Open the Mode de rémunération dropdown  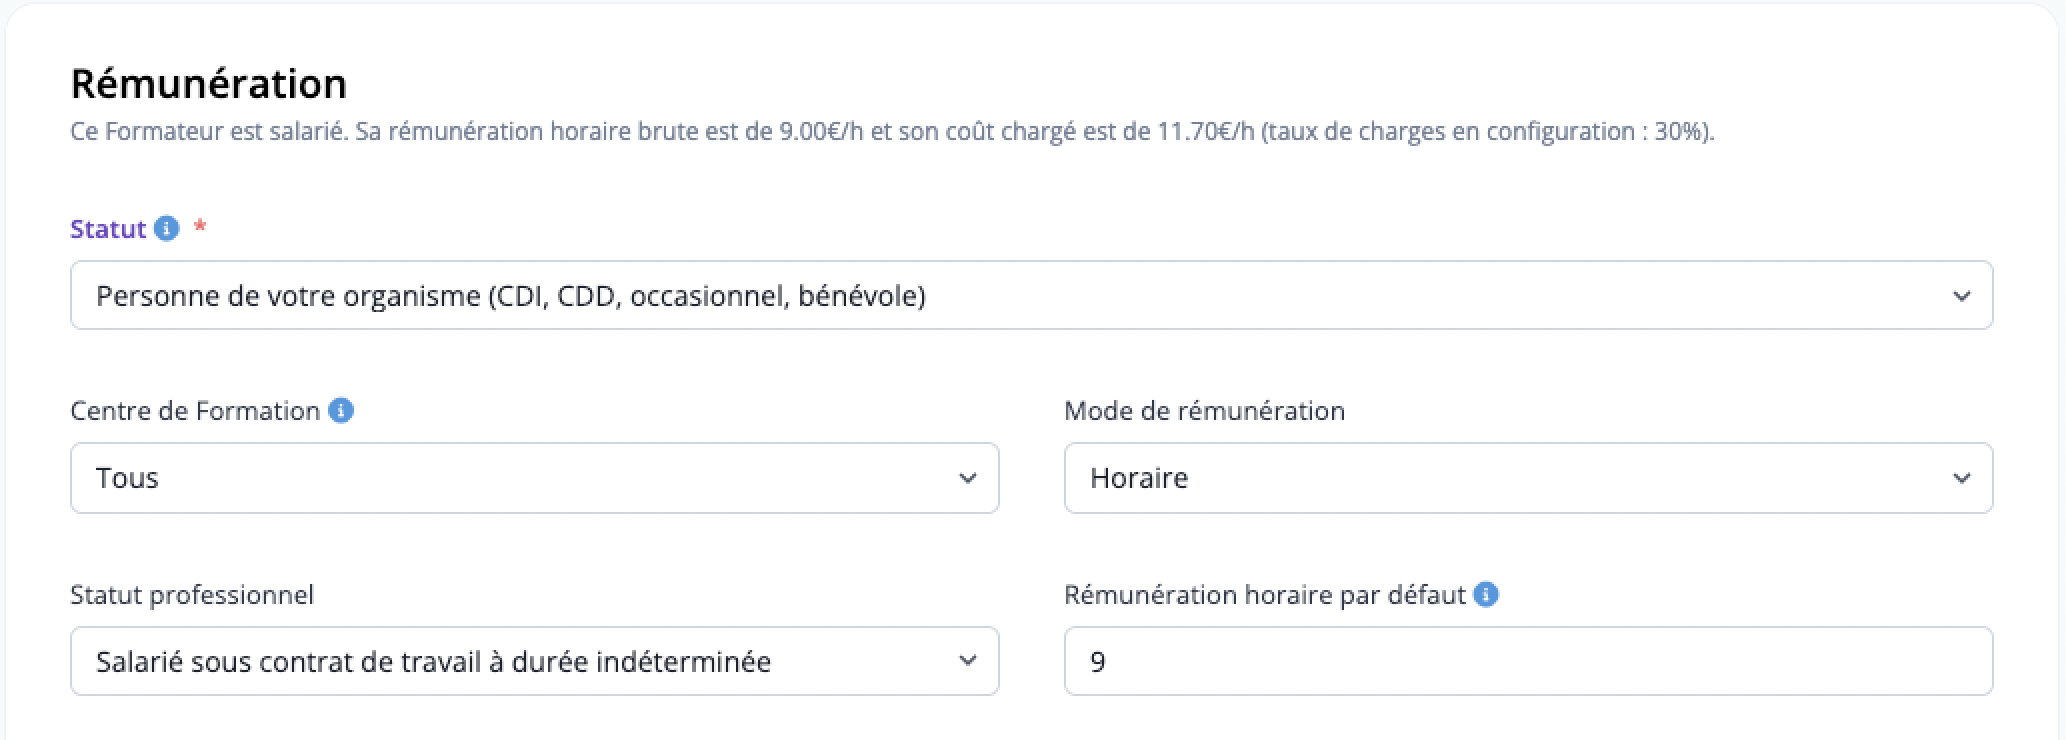(x=1528, y=478)
